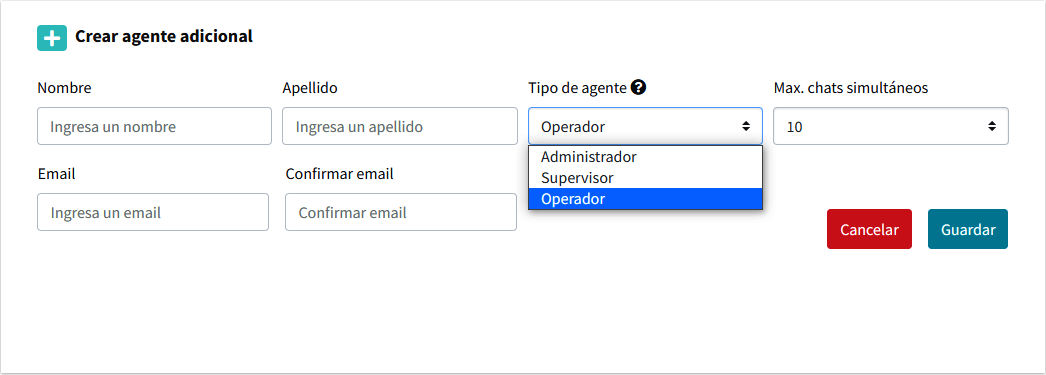The width and height of the screenshot is (1046, 375).
Task: Click the 'Tipo de agente' label text
Action: [577, 87]
